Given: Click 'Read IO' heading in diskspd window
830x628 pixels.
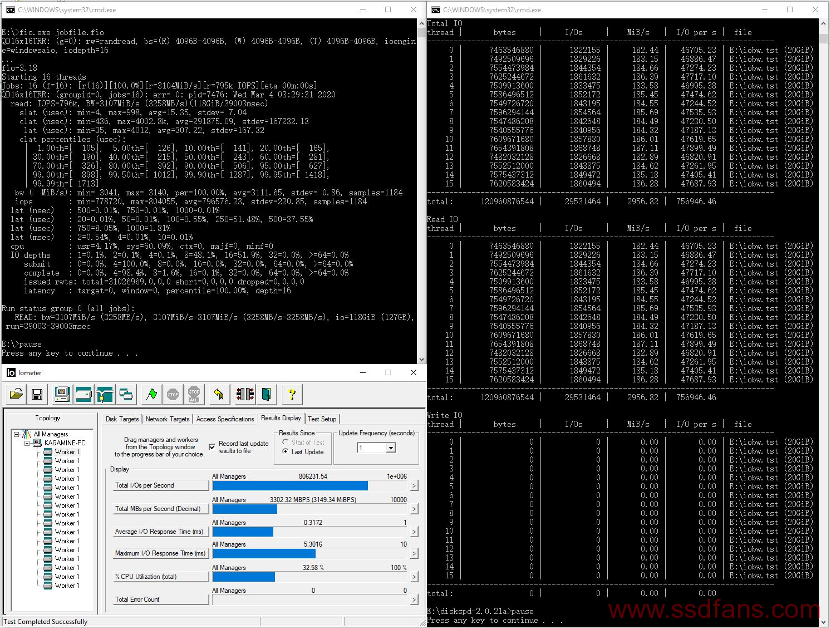Looking at the screenshot, I should pos(443,219).
